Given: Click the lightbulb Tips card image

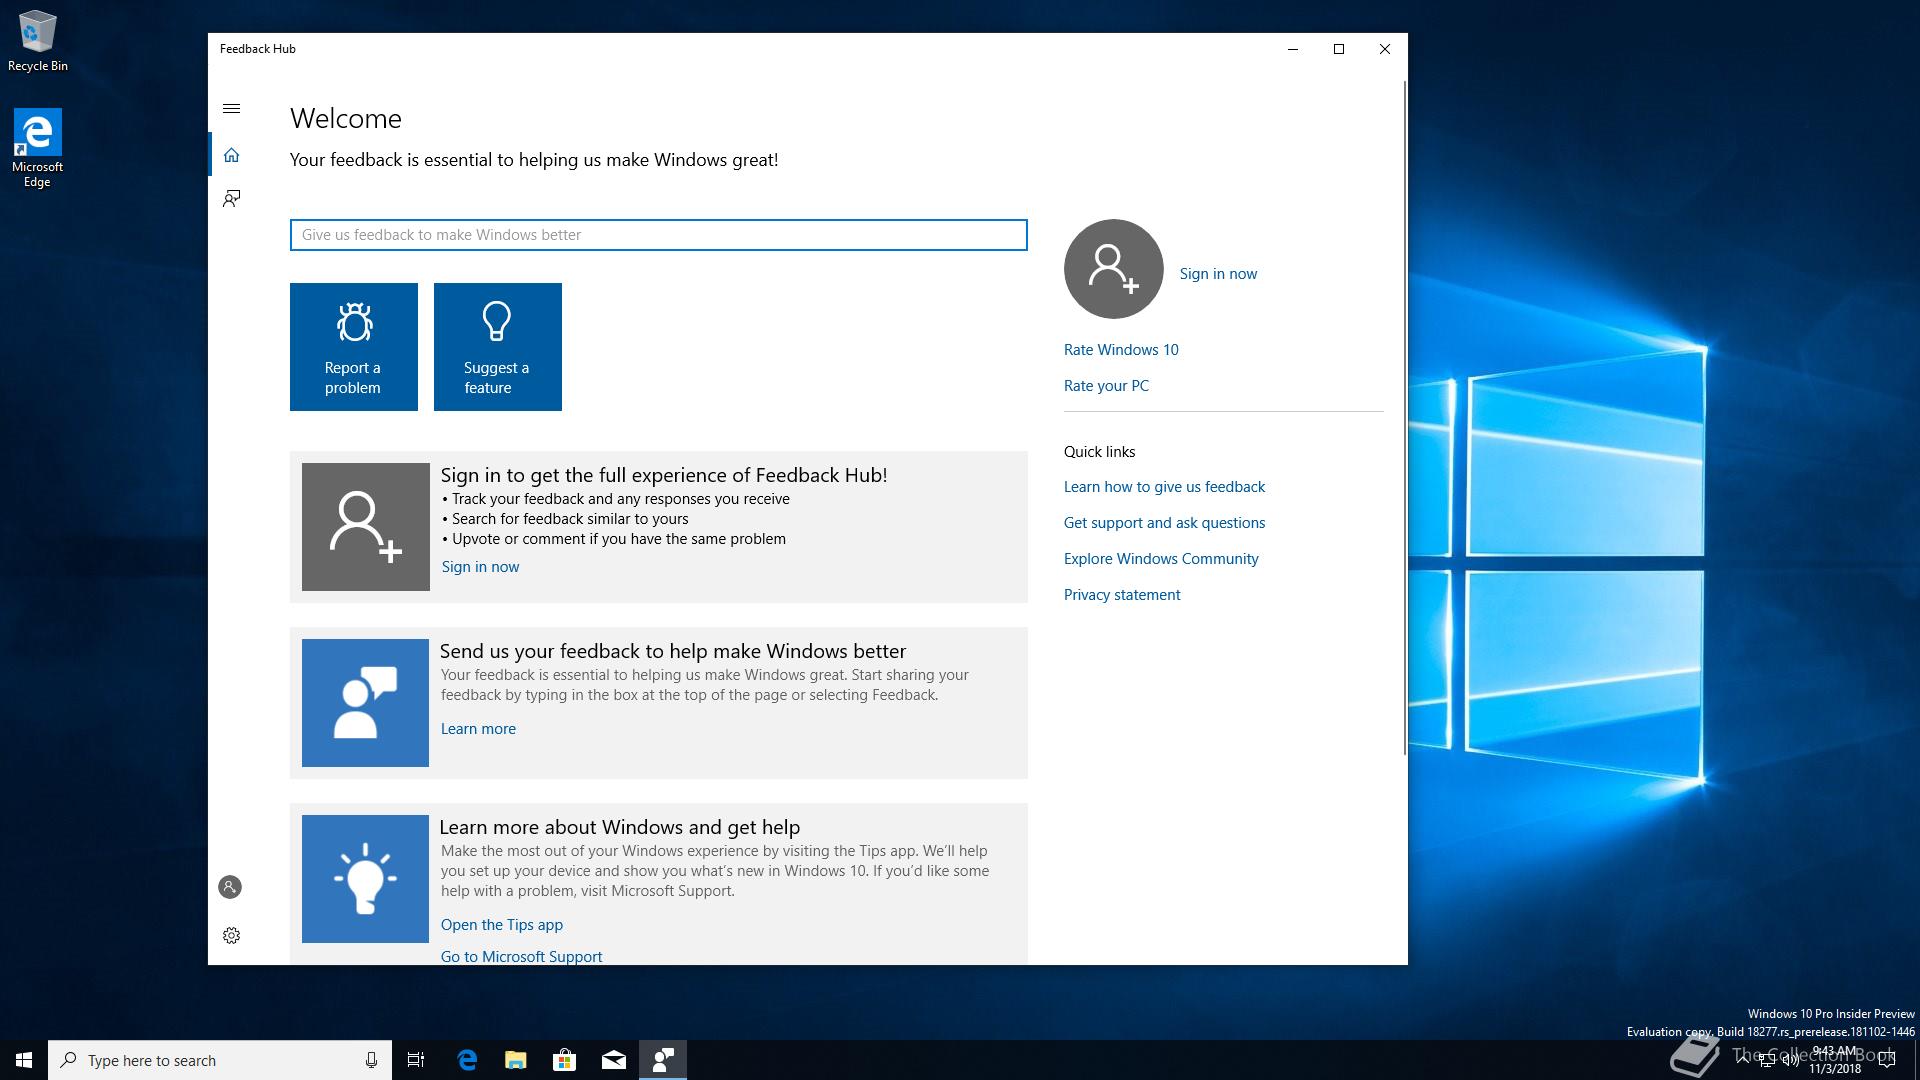Looking at the screenshot, I should pos(366,879).
